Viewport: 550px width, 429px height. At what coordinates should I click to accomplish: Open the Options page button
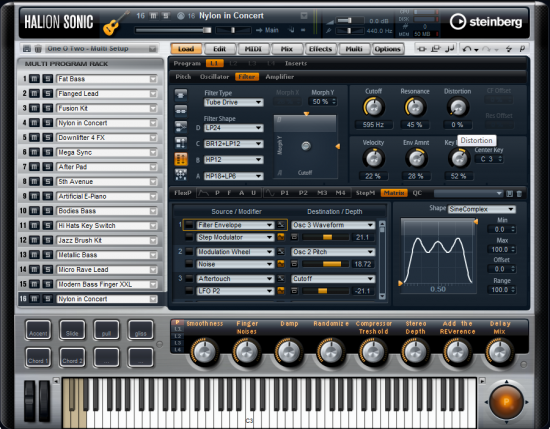tap(387, 49)
